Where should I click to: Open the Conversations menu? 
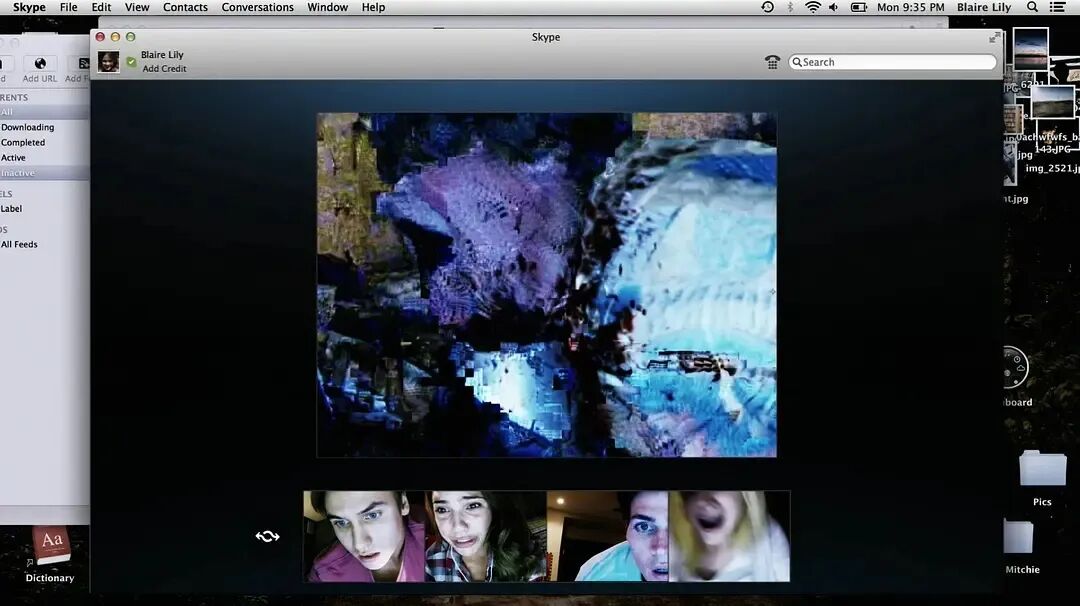pyautogui.click(x=258, y=8)
